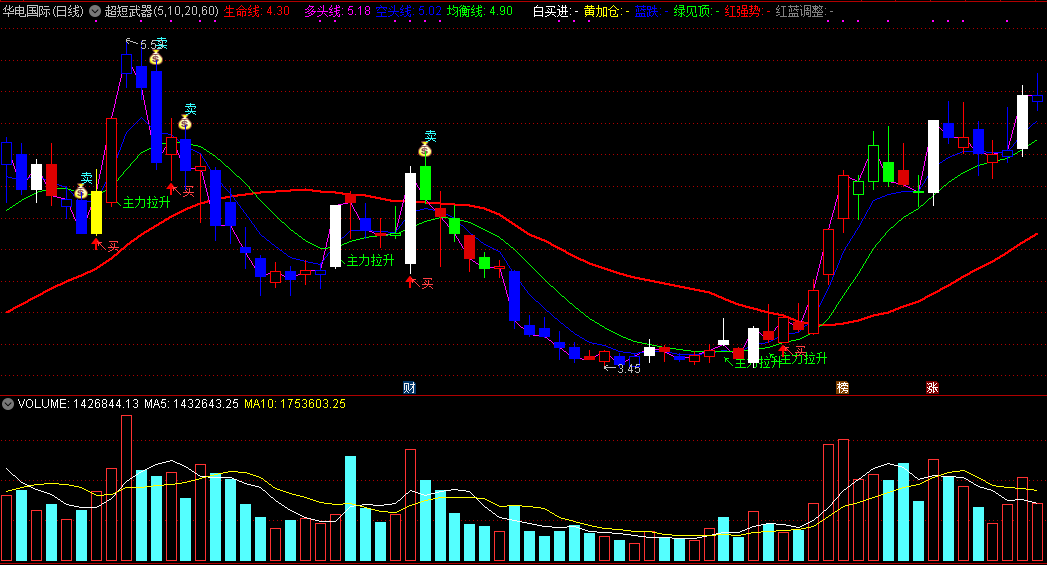Click the sell money-bag icon above the yellow candle
This screenshot has width=1047, height=565.
[x=81, y=192]
